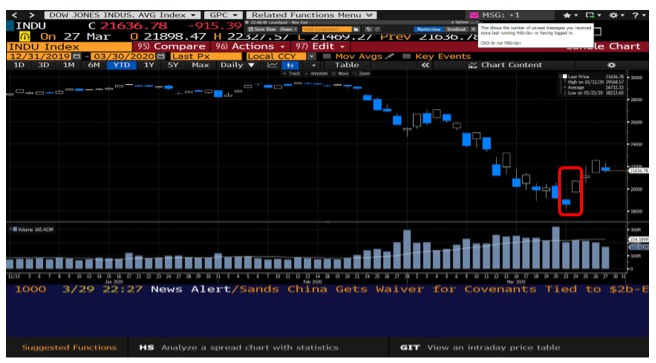Viewport: 656px width, 363px height.
Task: Click the Launchpad folder icon
Action: (x=356, y=29)
